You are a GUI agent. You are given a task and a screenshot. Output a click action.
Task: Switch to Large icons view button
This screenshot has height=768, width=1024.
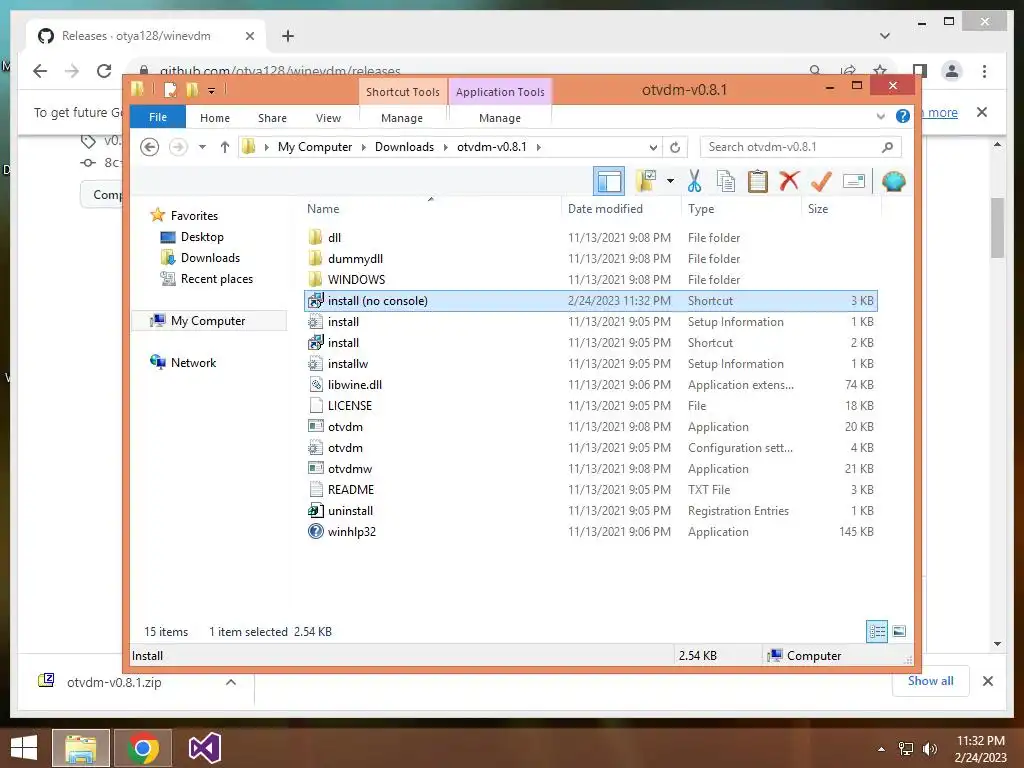tap(899, 631)
